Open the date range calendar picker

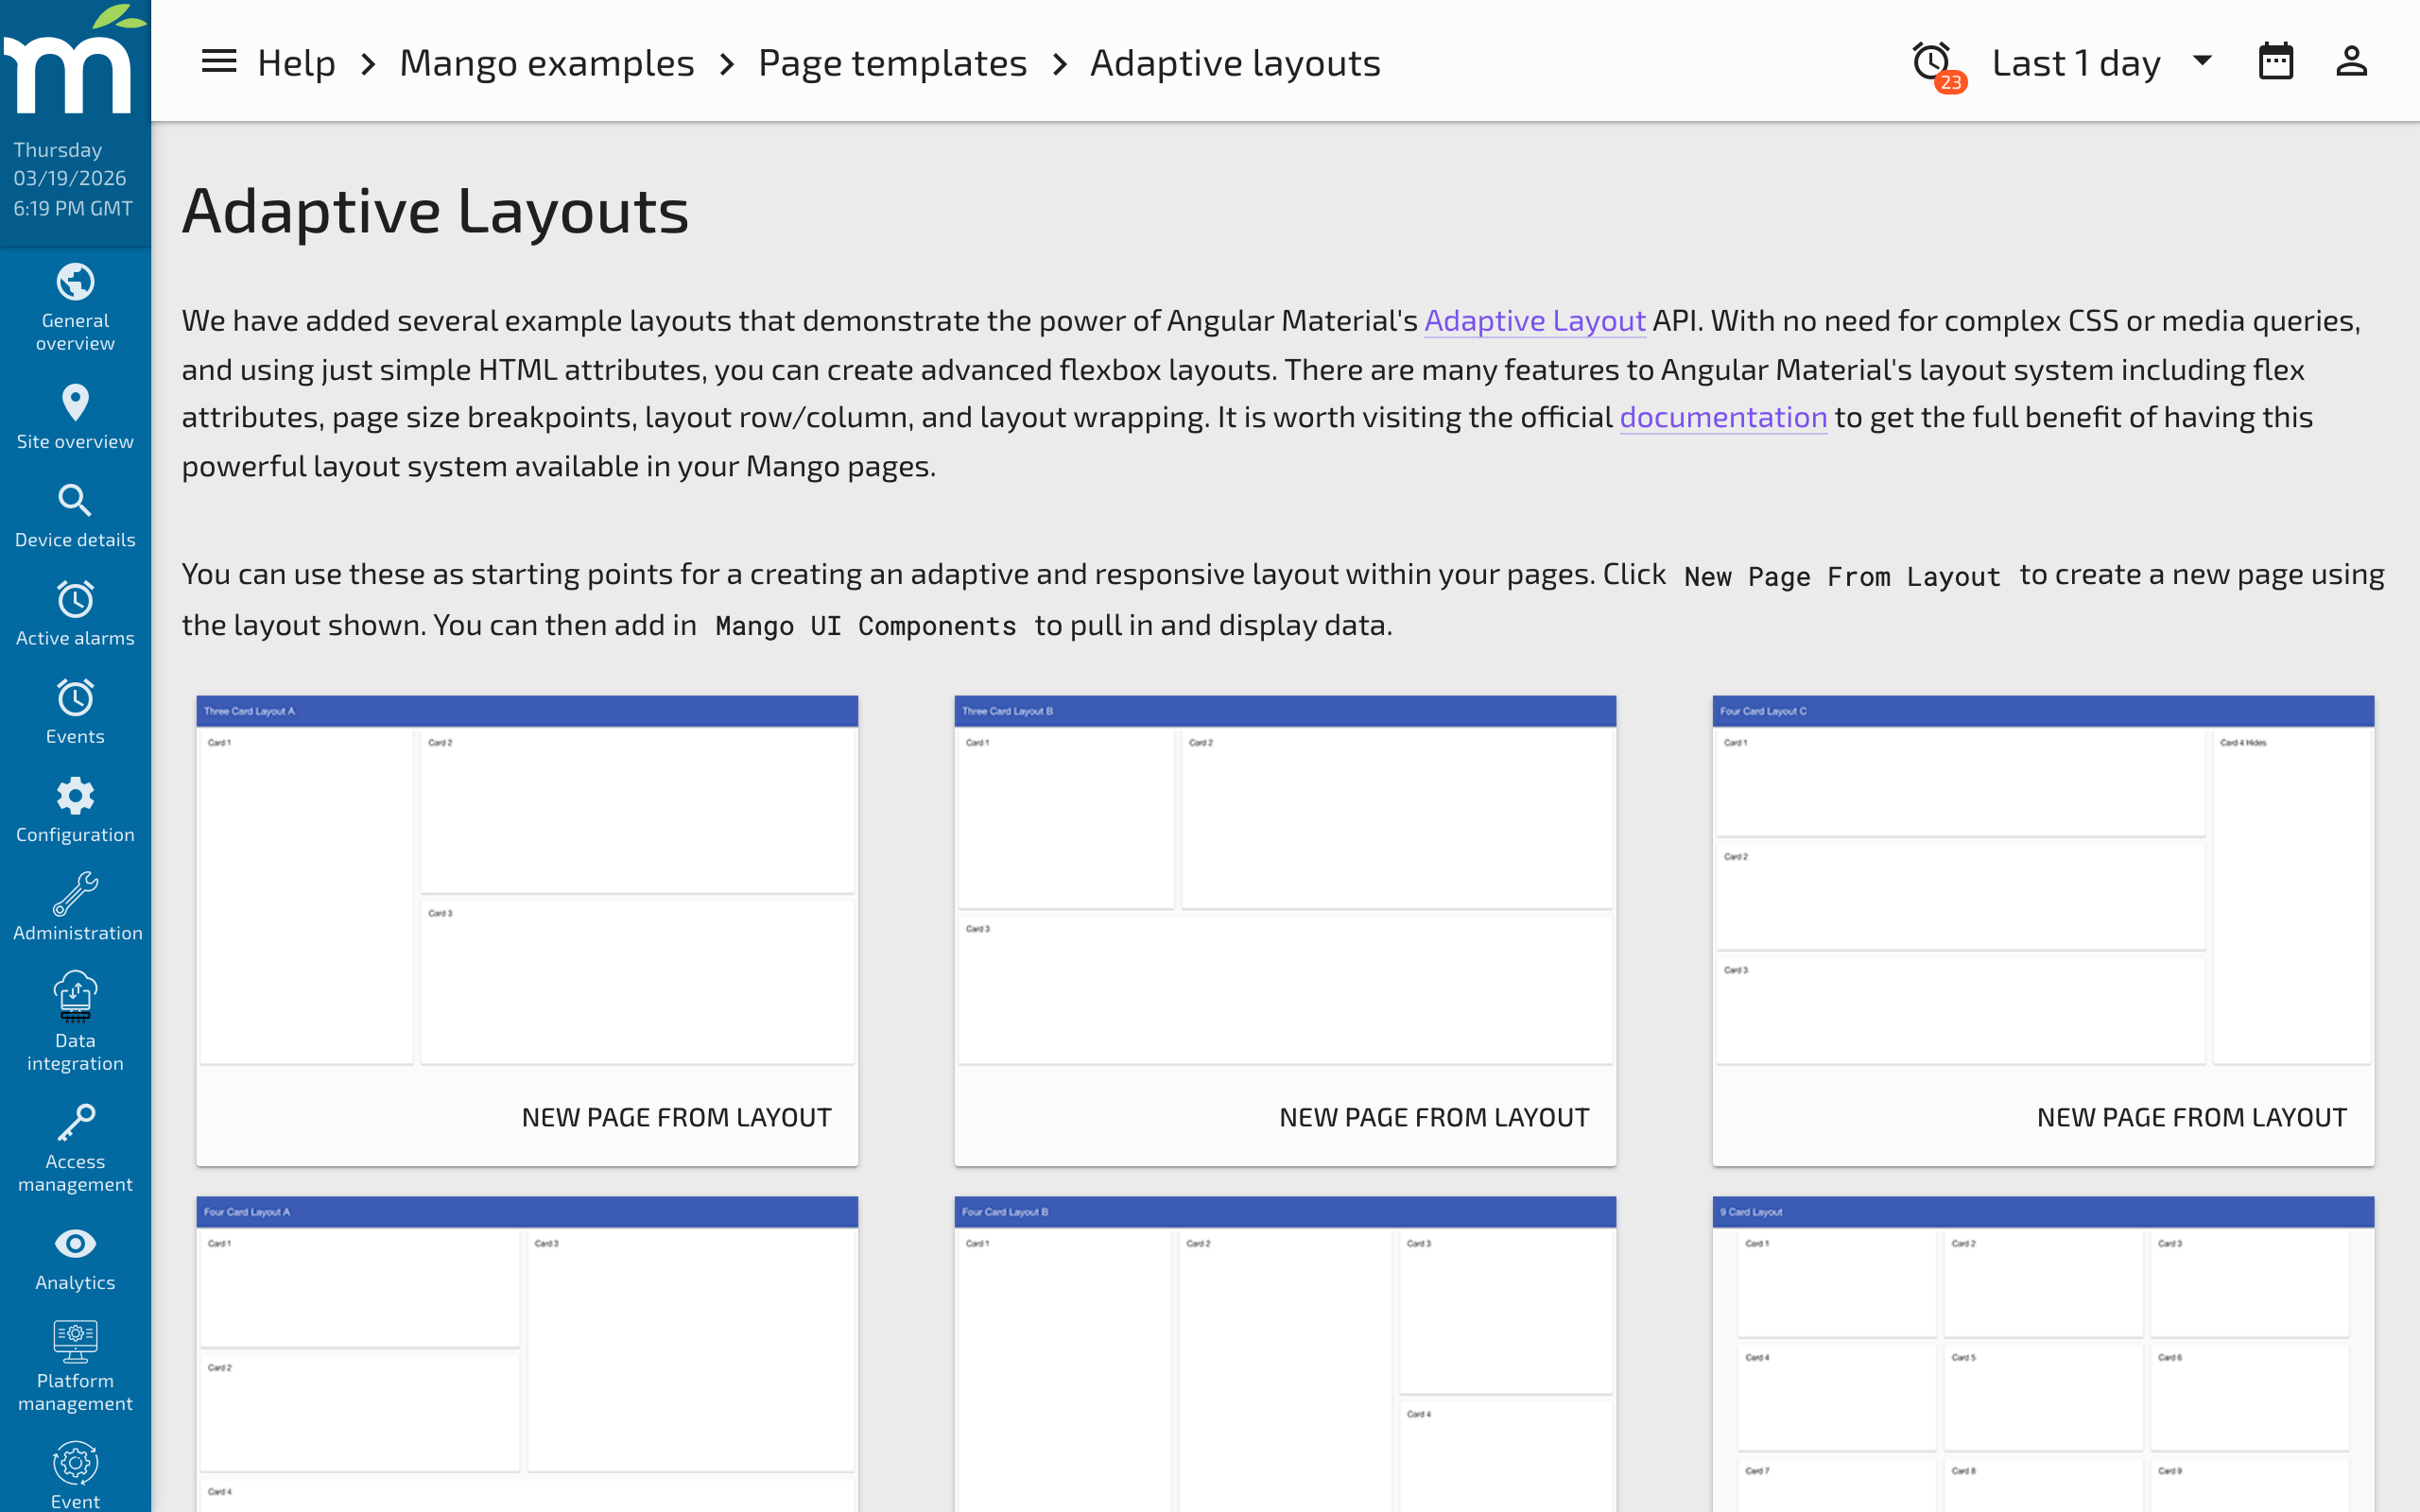point(2277,61)
